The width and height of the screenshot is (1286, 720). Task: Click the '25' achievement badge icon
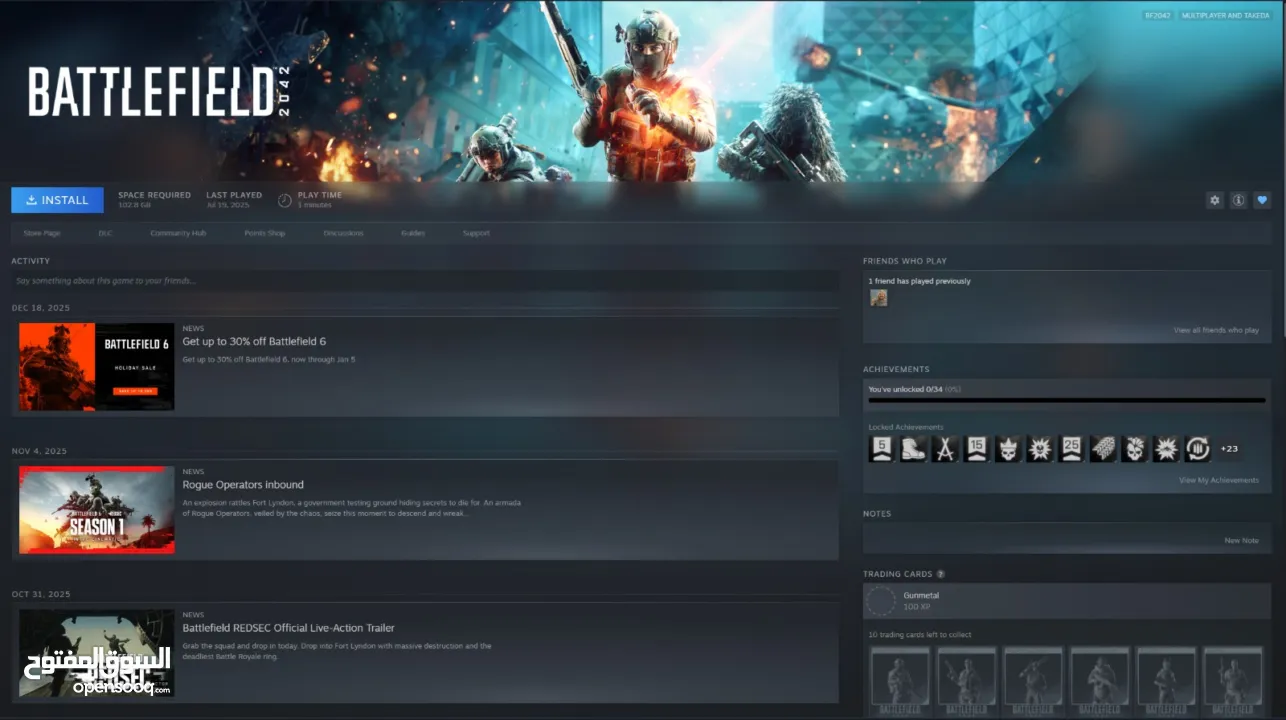(x=1071, y=448)
